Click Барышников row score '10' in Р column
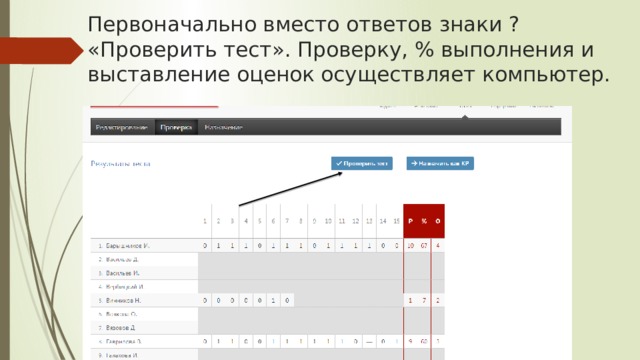 (410, 246)
